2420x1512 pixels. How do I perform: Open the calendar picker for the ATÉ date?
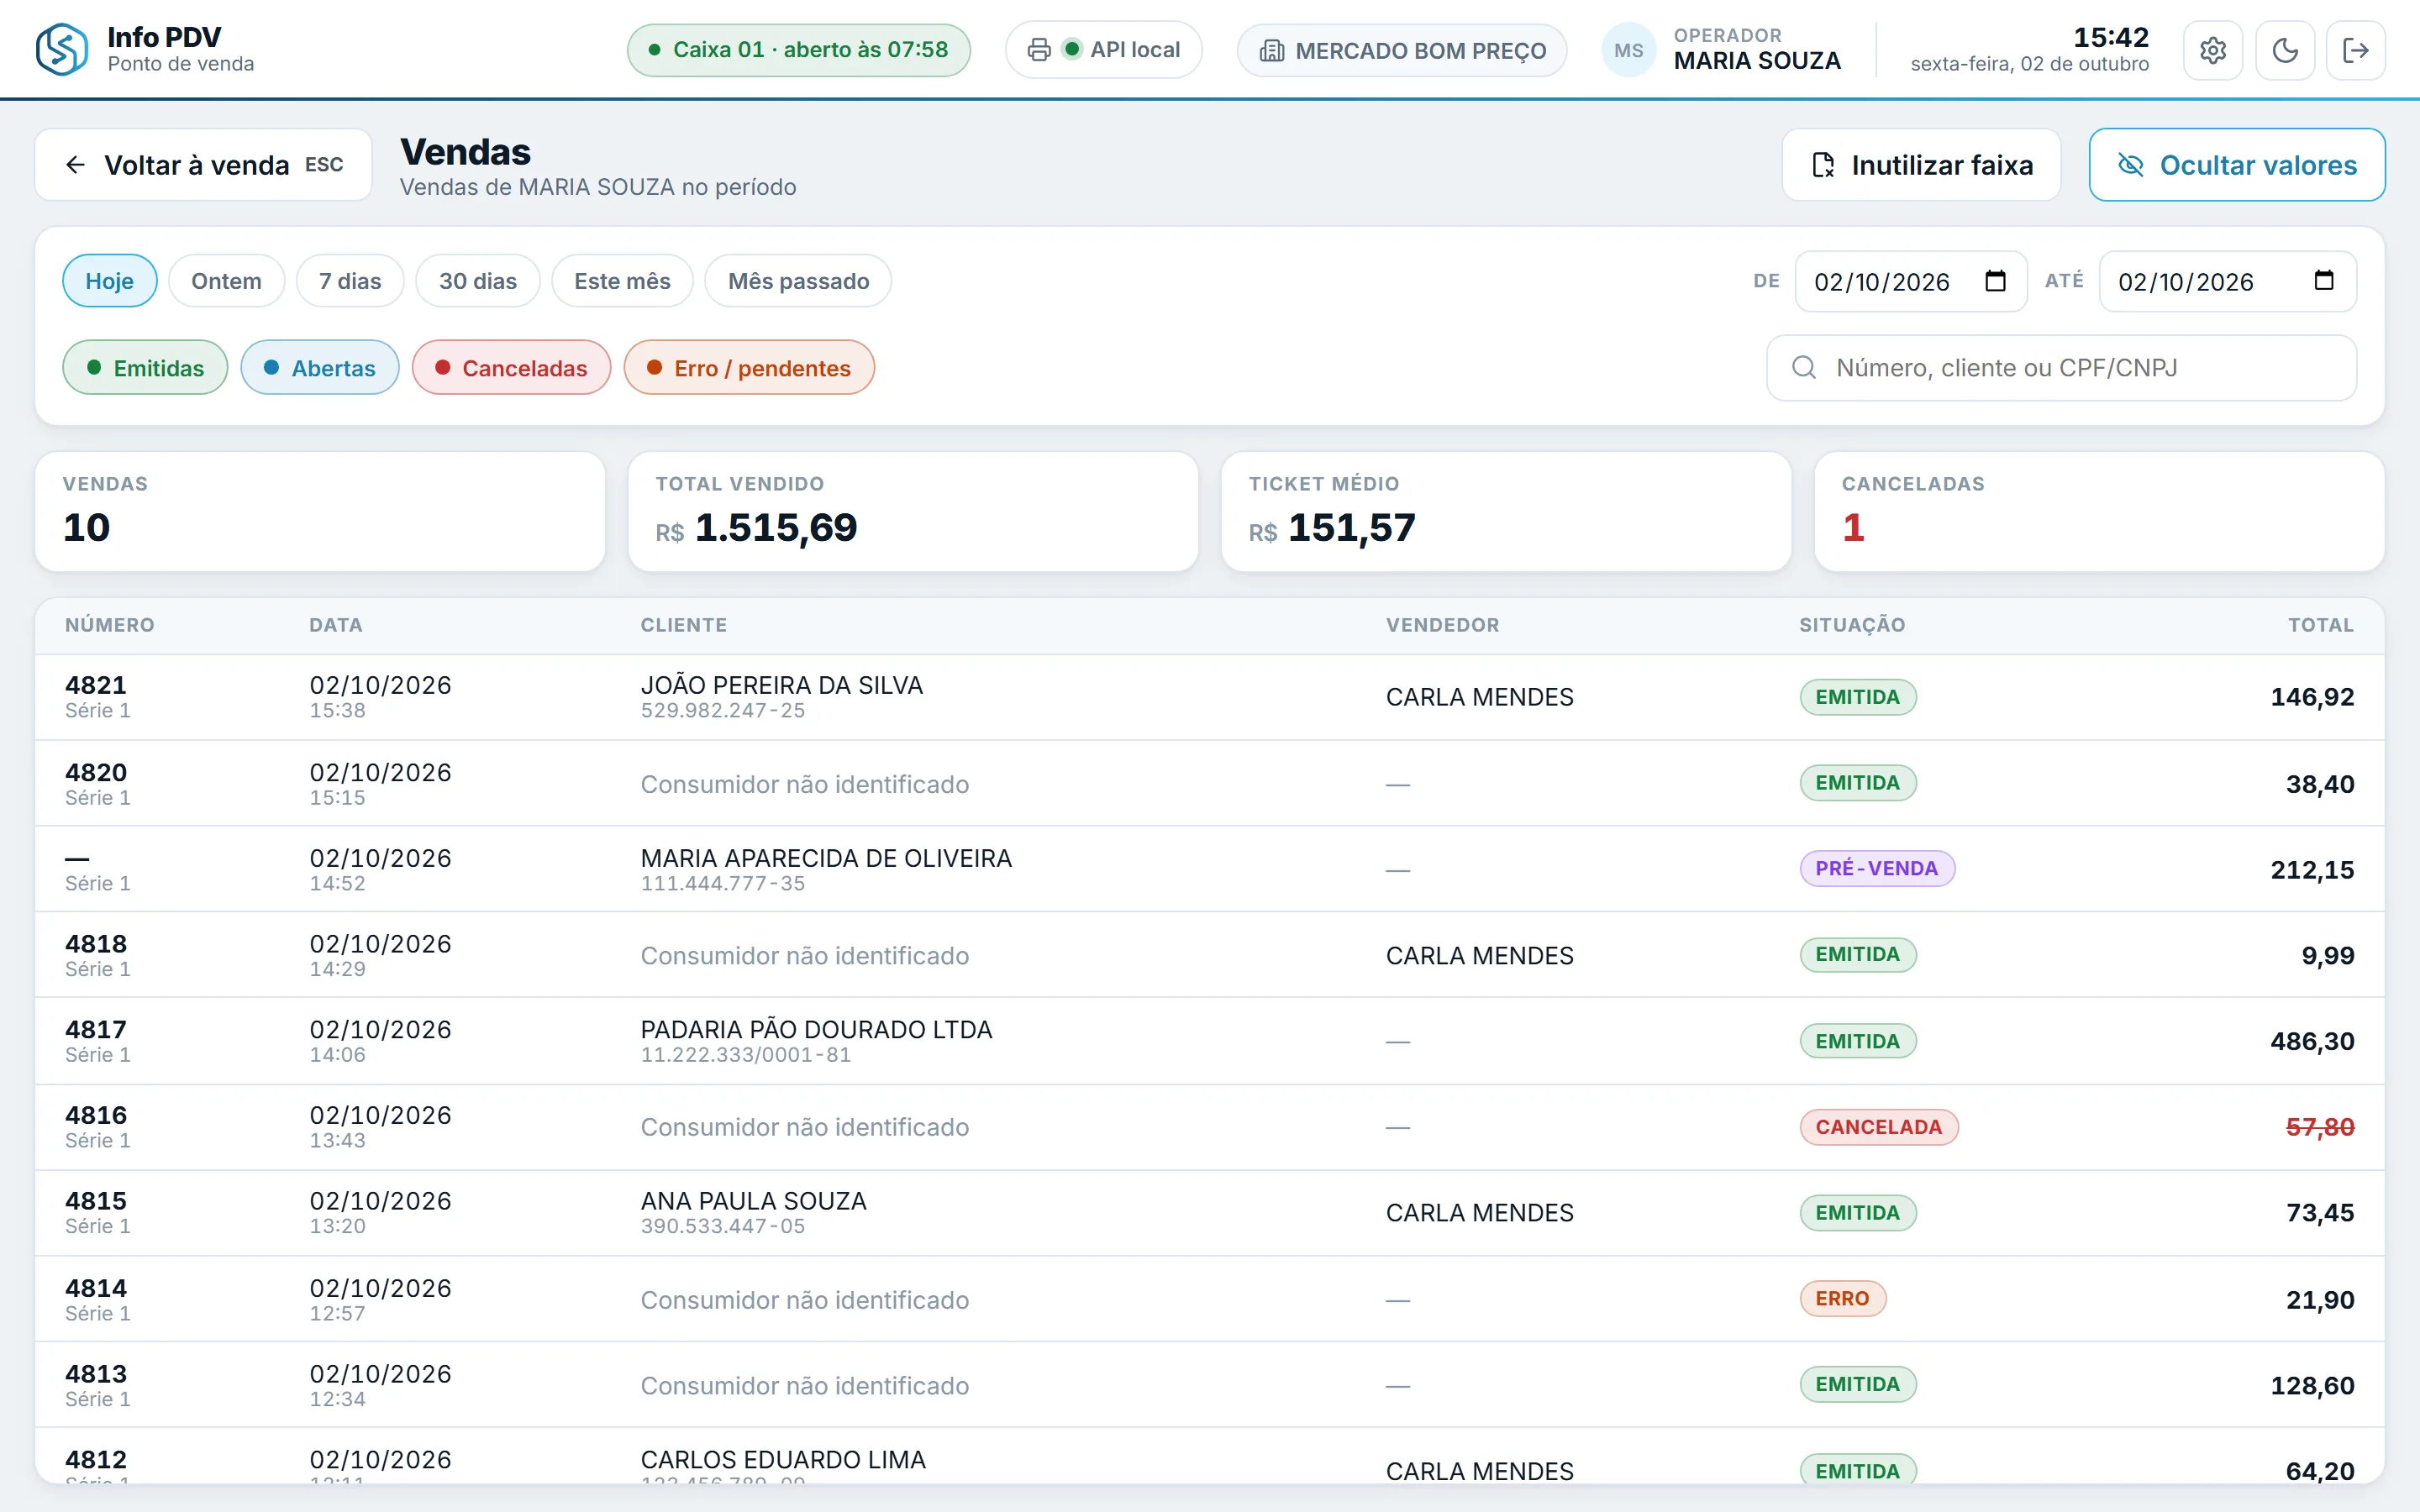[x=2324, y=281]
